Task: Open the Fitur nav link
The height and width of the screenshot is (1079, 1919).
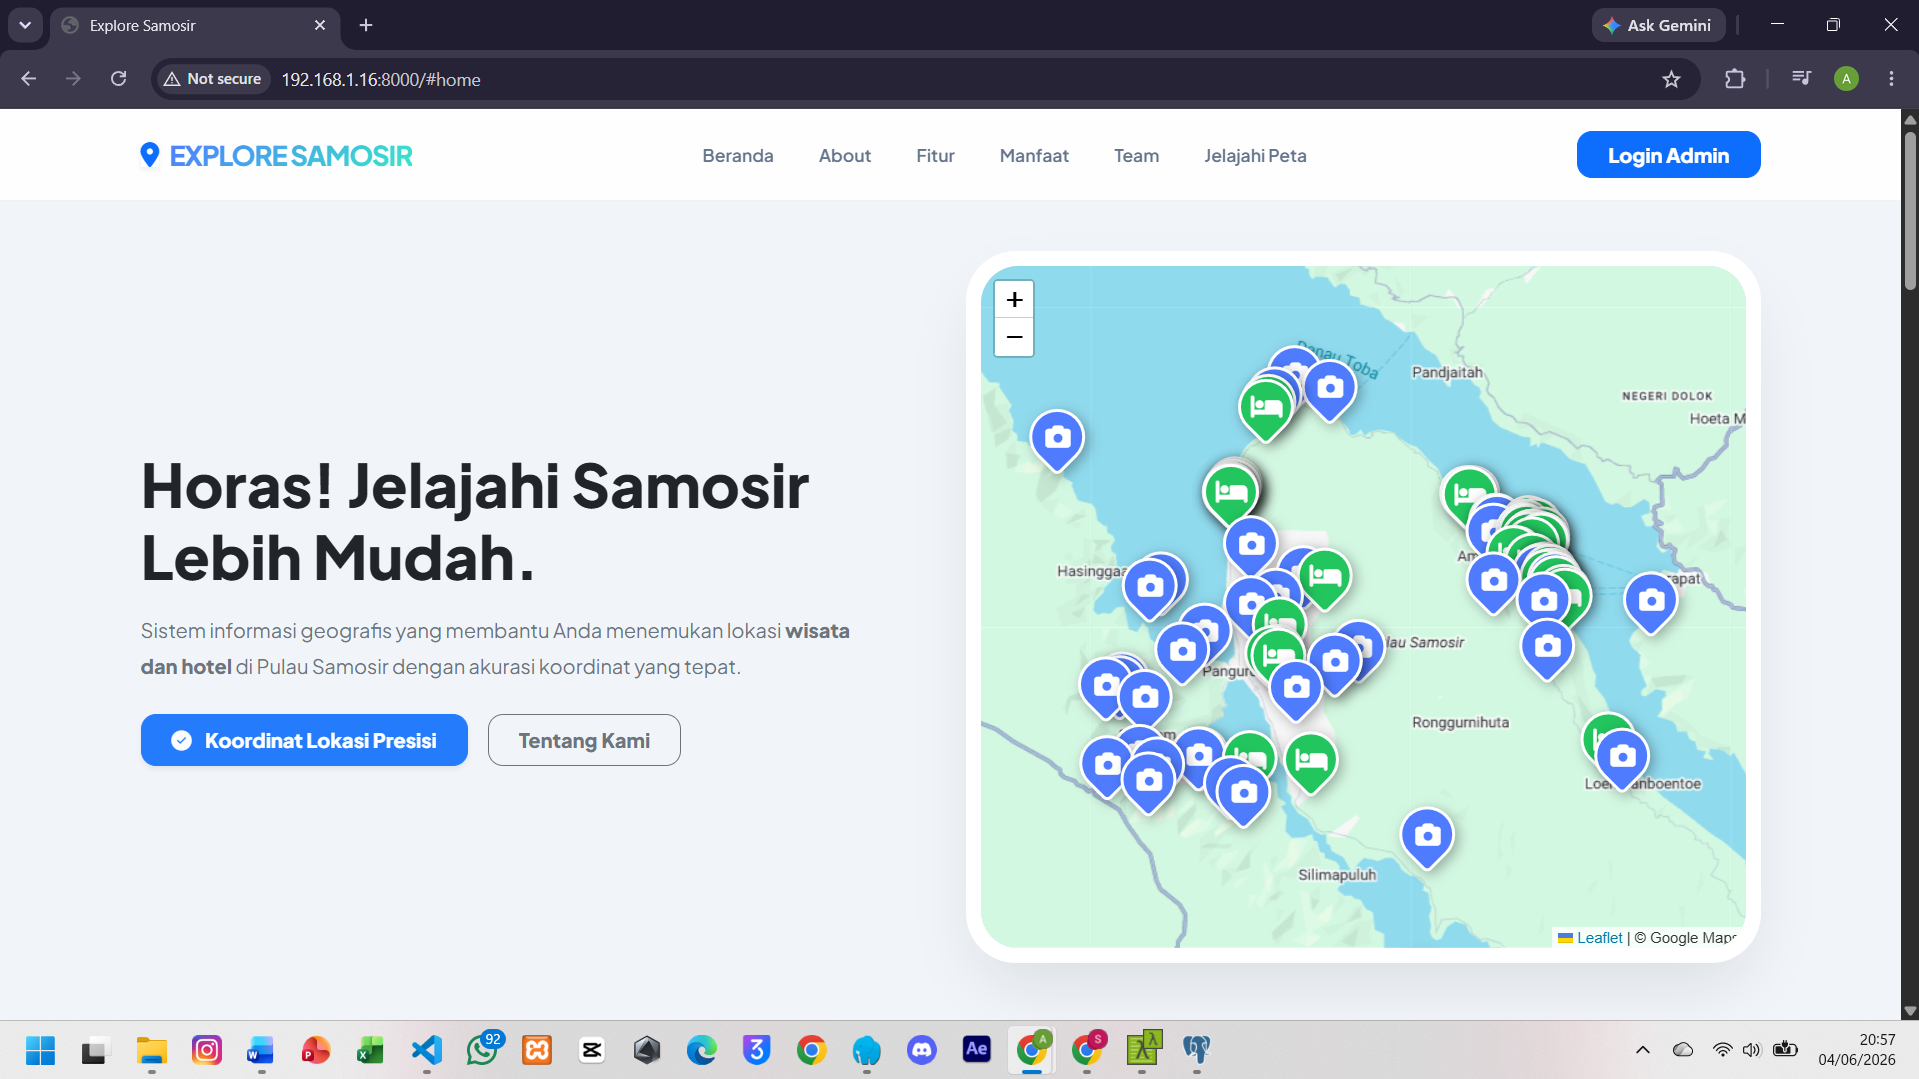Action: coord(935,156)
